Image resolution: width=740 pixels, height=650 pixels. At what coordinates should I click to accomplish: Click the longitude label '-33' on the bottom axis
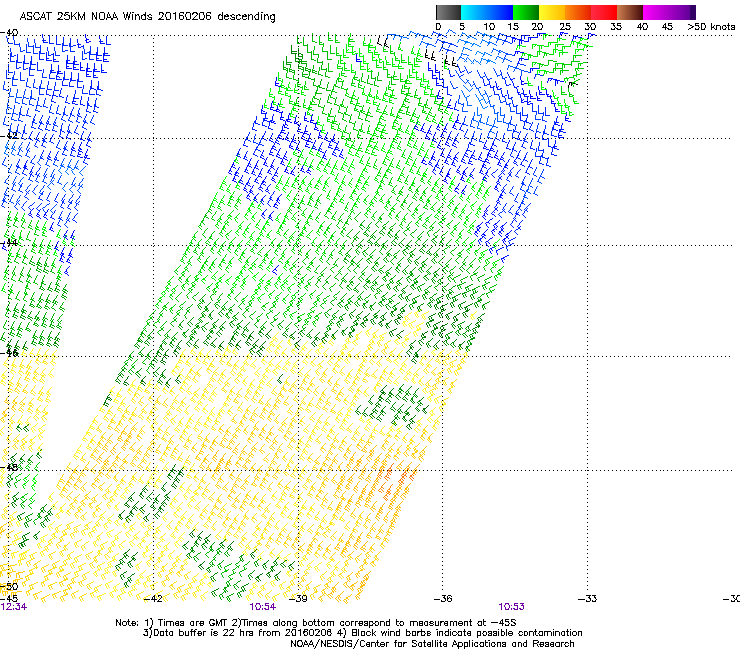[587, 599]
